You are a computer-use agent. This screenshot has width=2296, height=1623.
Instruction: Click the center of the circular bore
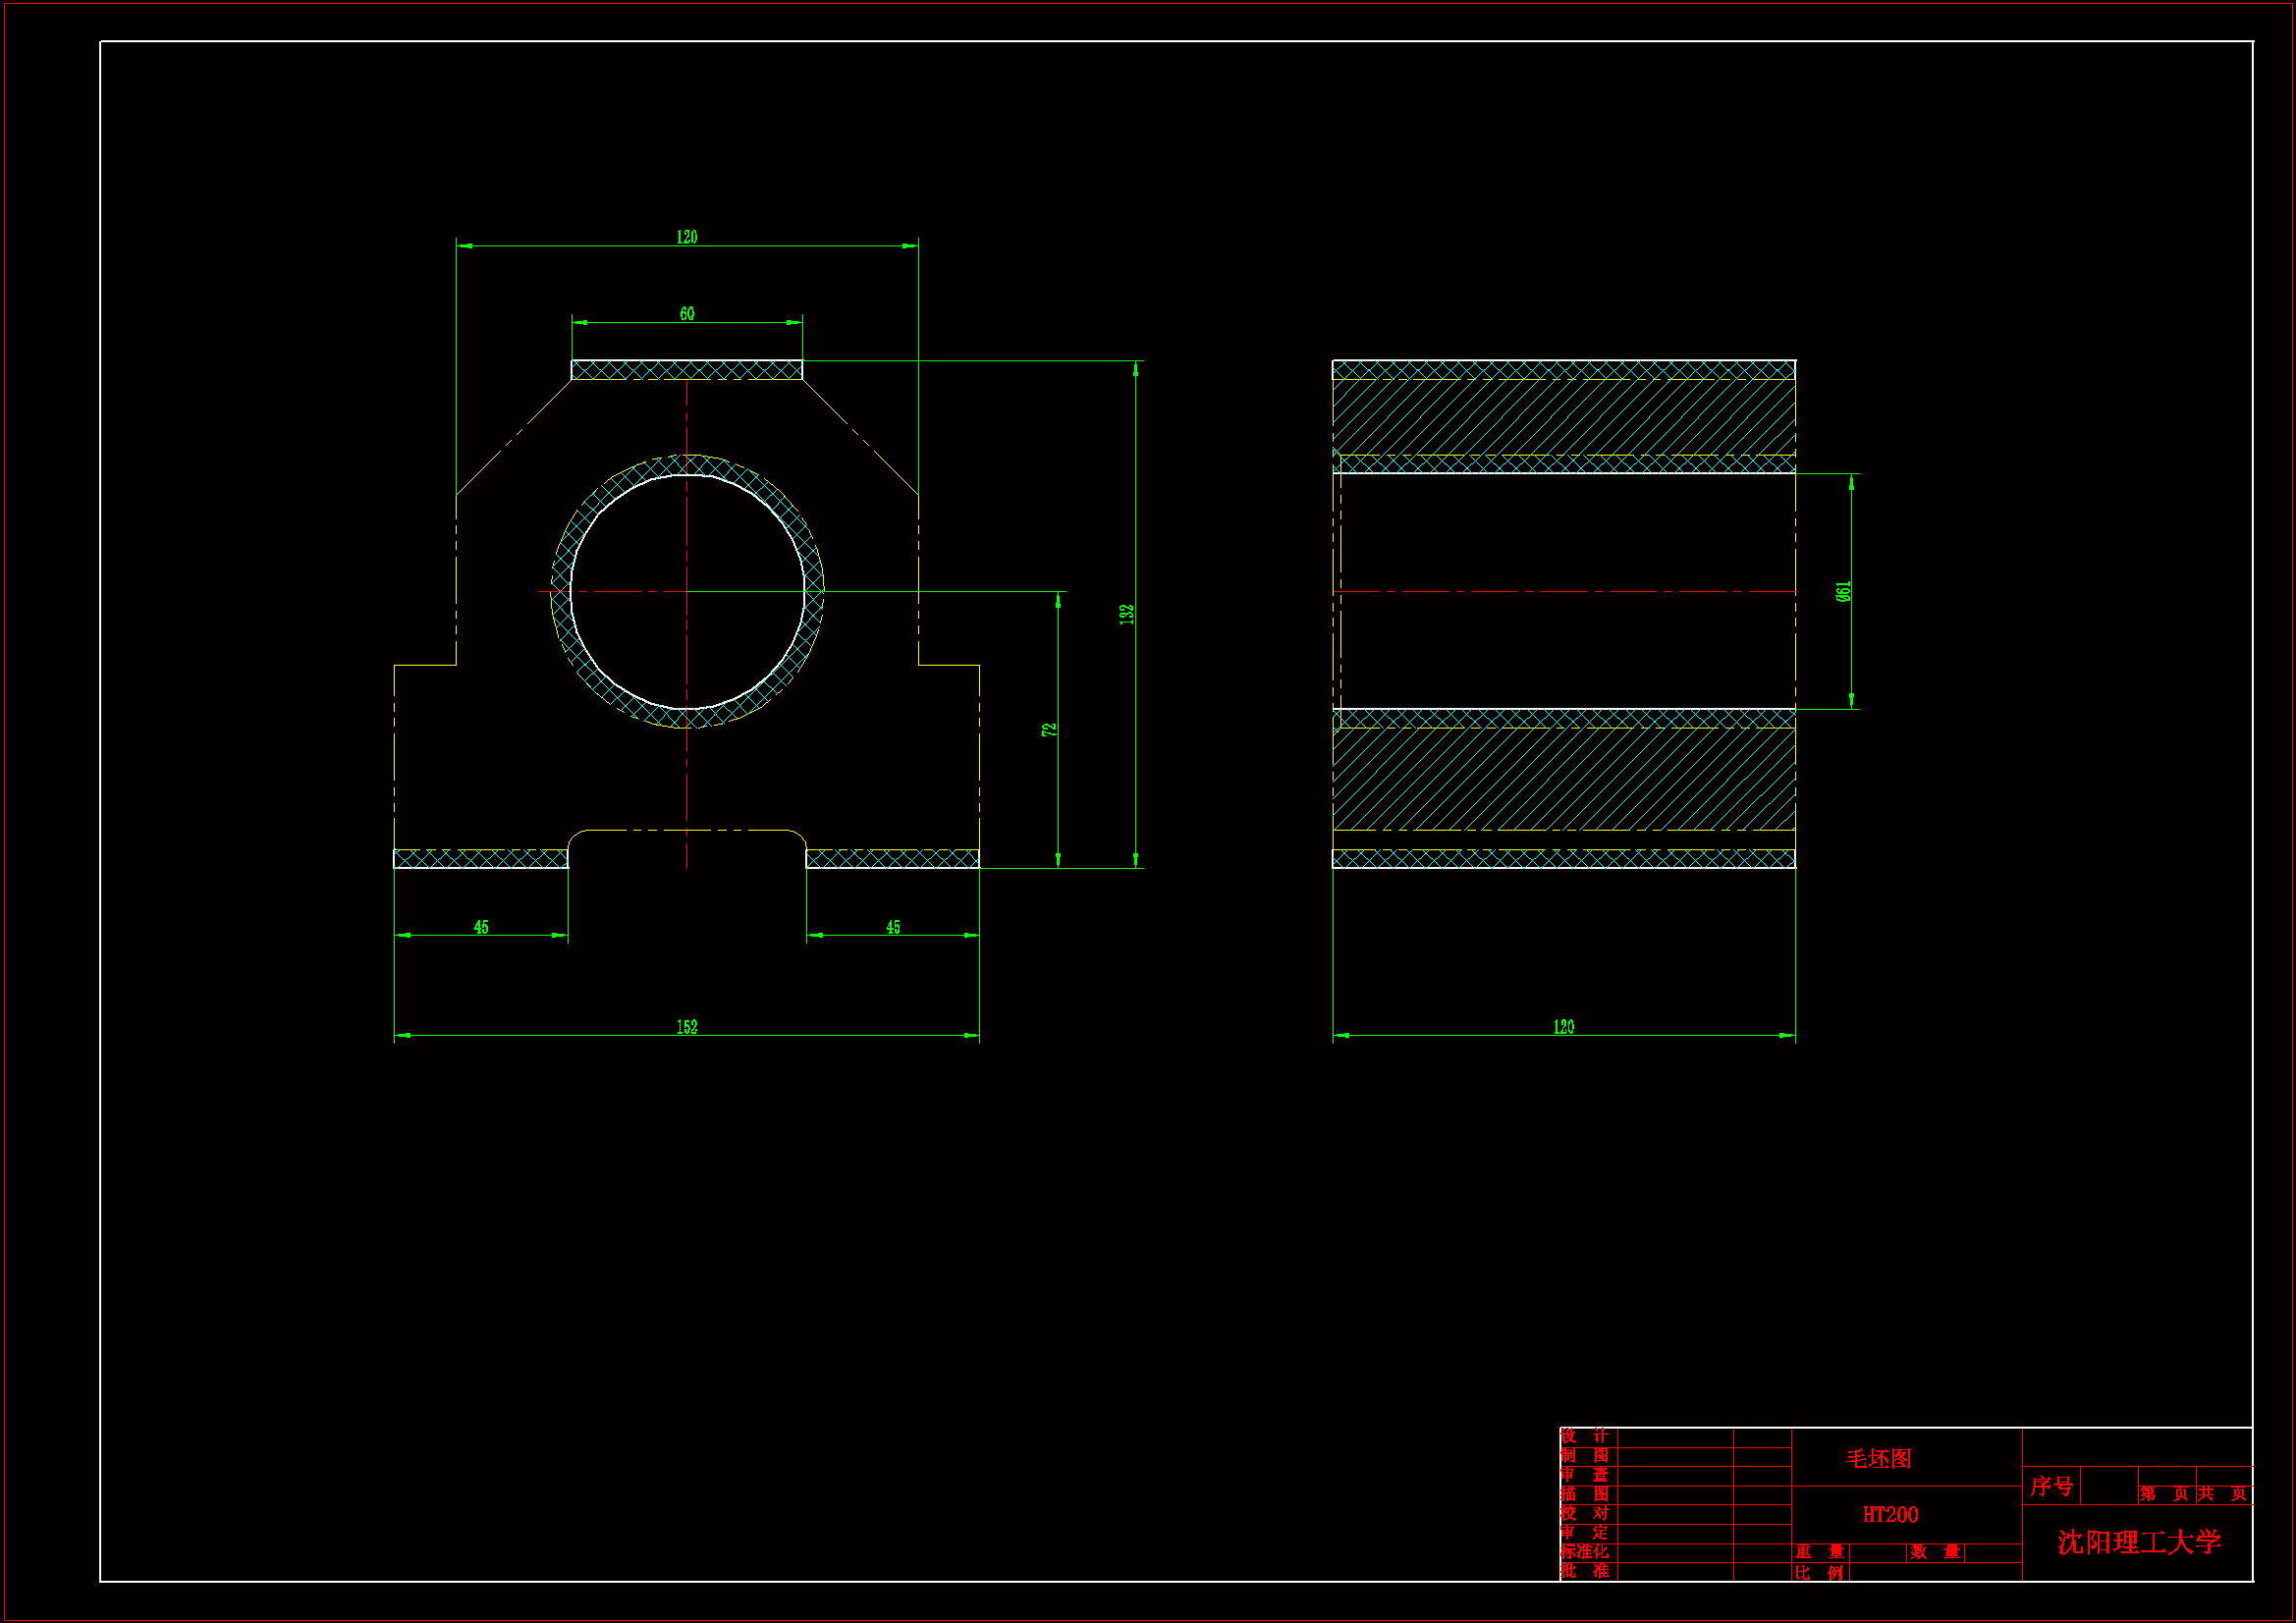coord(687,592)
